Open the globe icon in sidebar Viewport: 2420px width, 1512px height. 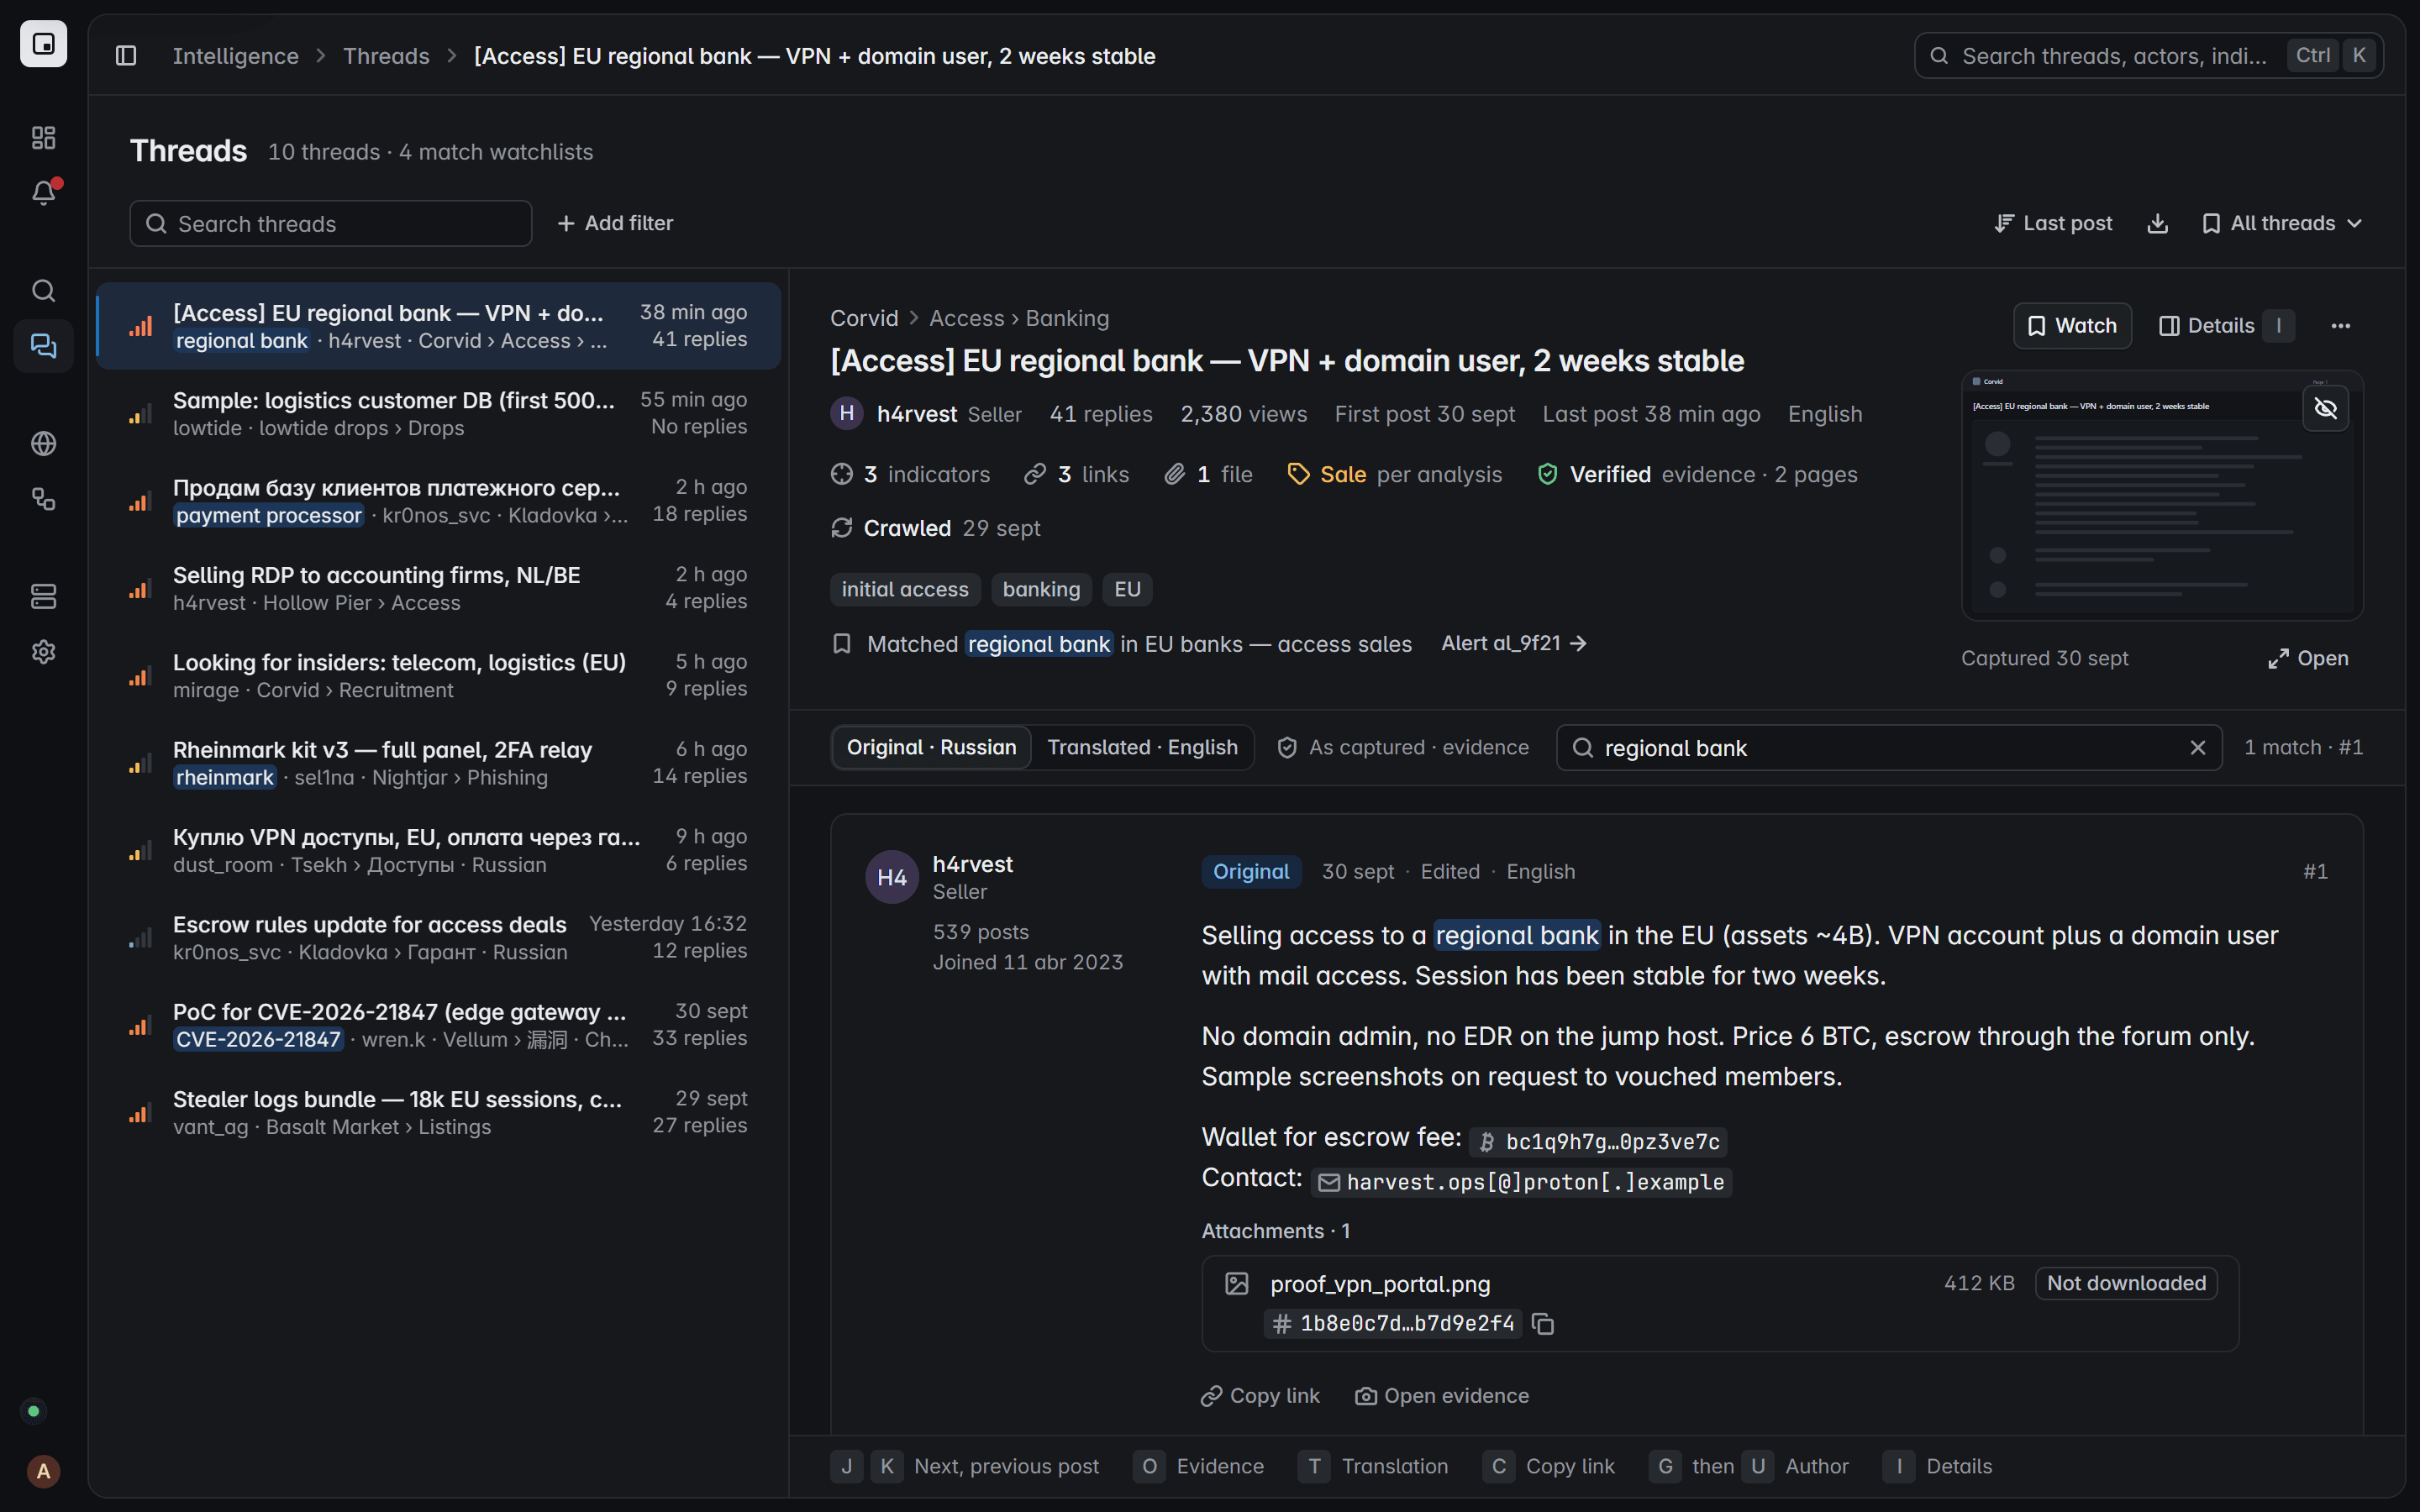43,443
